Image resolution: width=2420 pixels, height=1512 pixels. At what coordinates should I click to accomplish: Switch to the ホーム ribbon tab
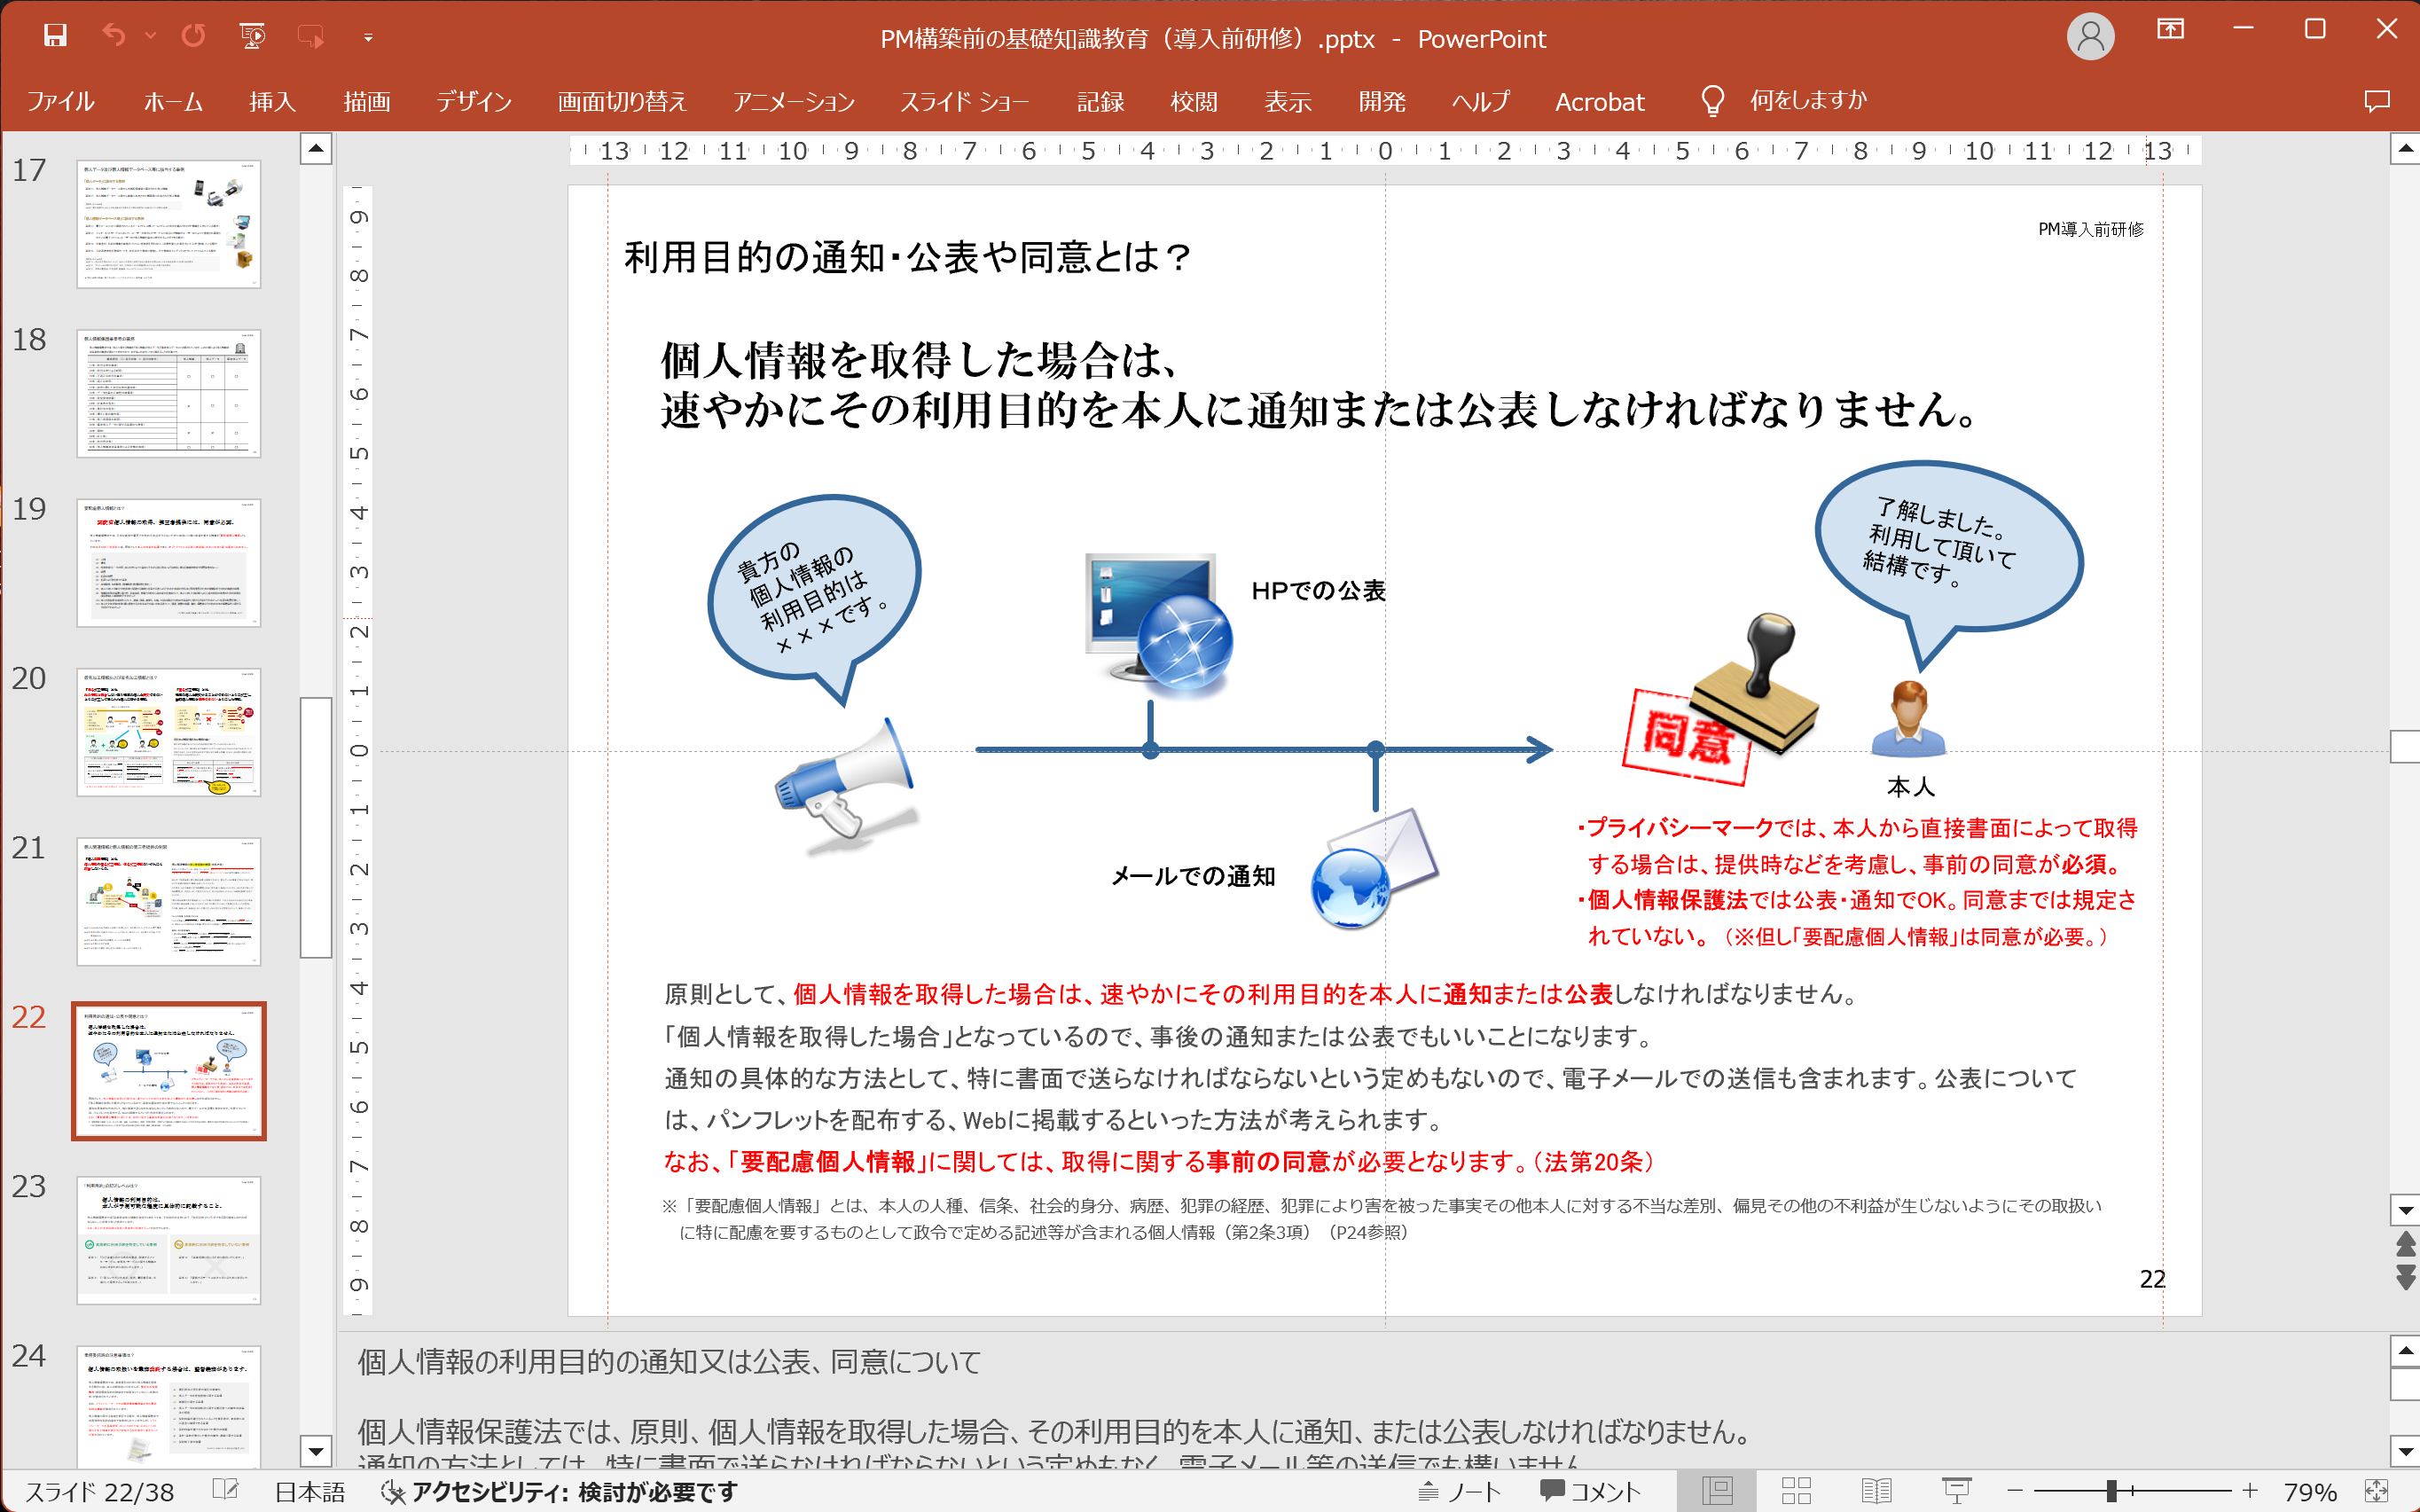coord(173,101)
